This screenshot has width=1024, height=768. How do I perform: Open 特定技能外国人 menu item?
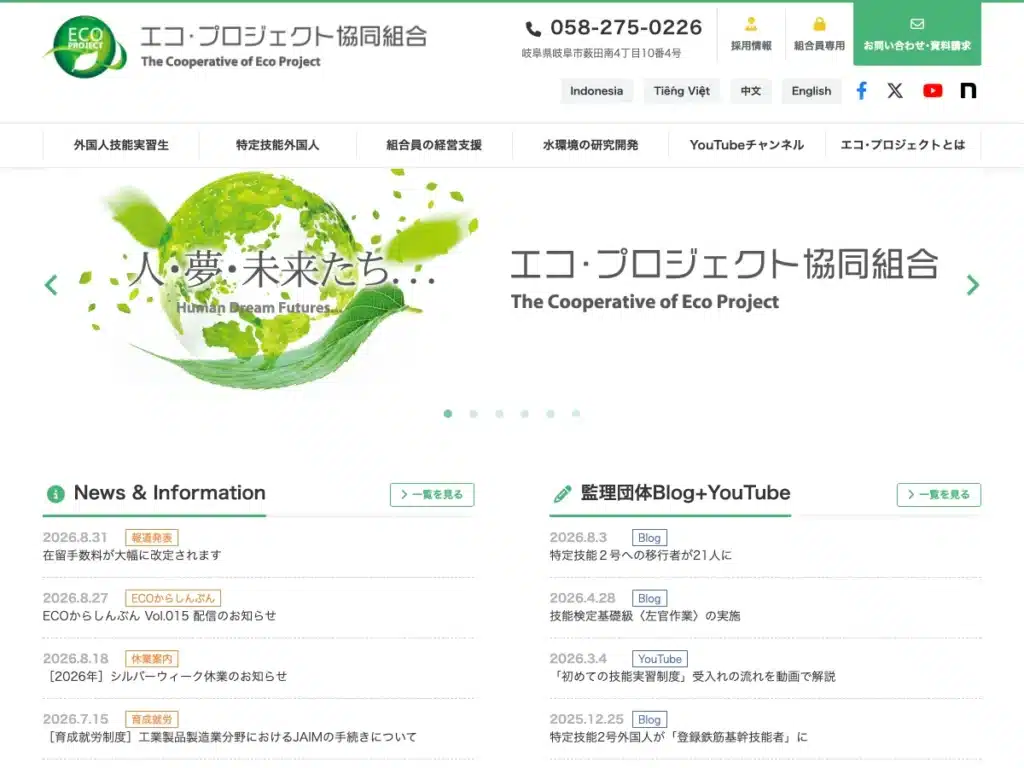[x=278, y=145]
